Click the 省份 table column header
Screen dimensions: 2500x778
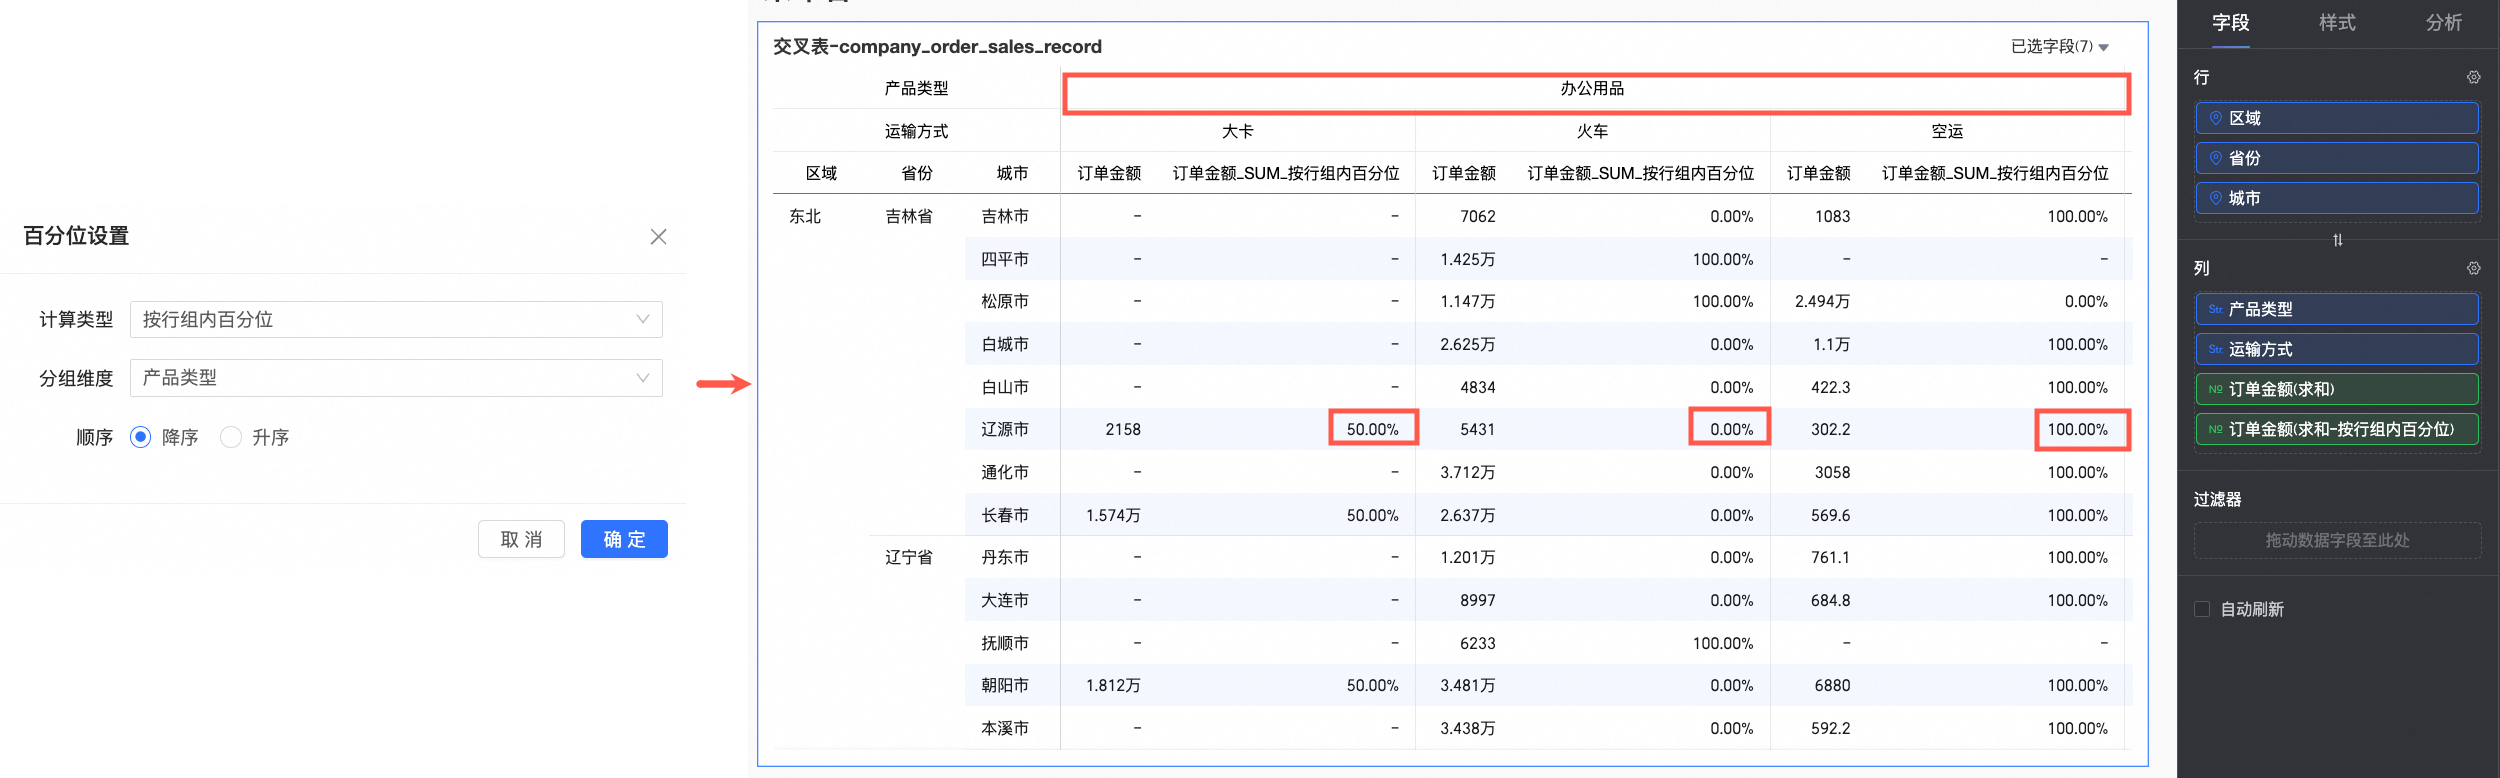coord(917,173)
